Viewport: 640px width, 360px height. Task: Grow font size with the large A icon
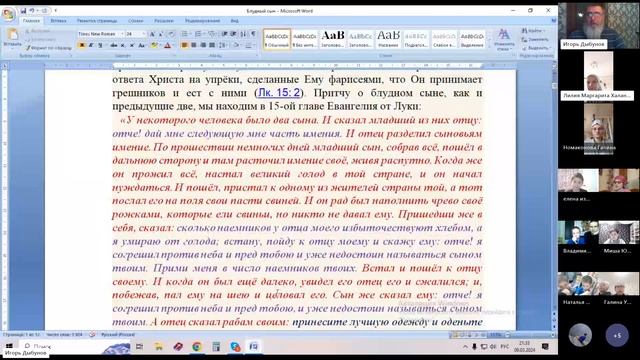coord(152,34)
